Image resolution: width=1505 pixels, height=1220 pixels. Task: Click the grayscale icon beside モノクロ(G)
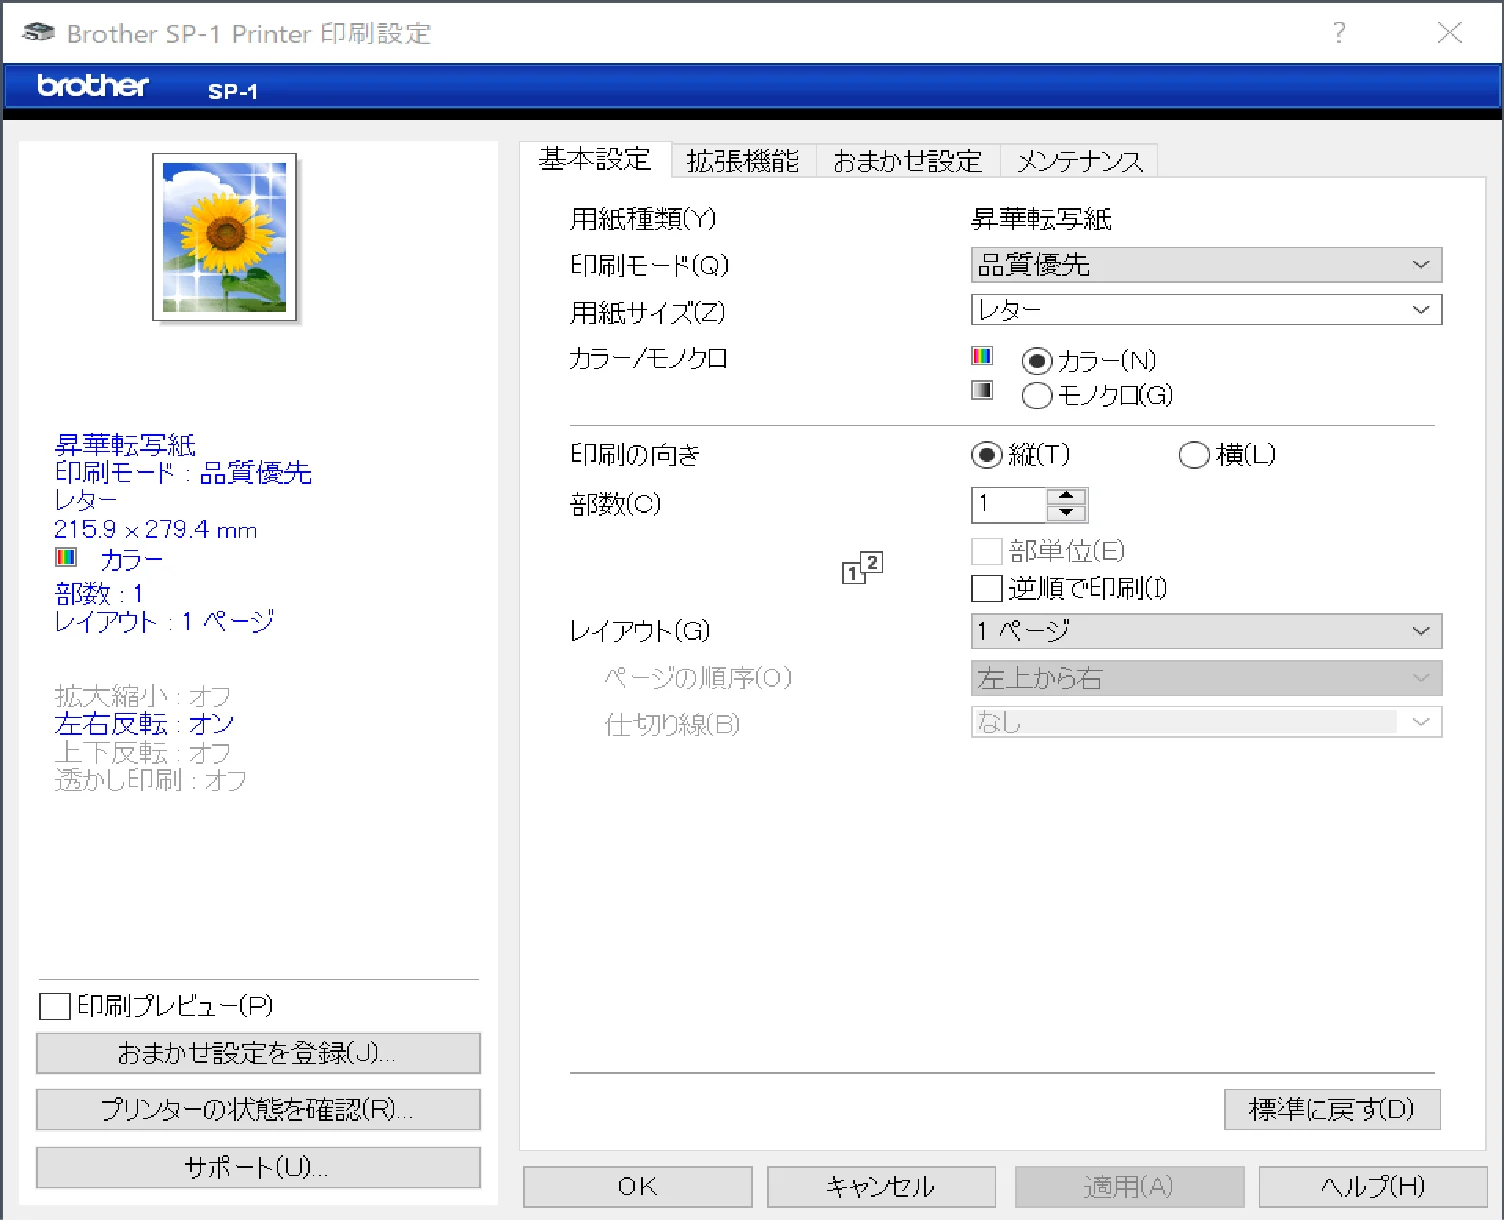pos(982,390)
